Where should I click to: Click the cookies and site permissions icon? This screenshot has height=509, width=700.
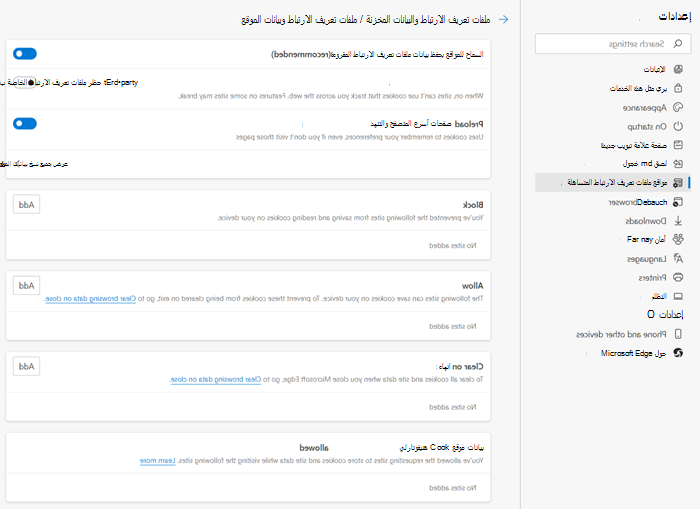pos(678,183)
